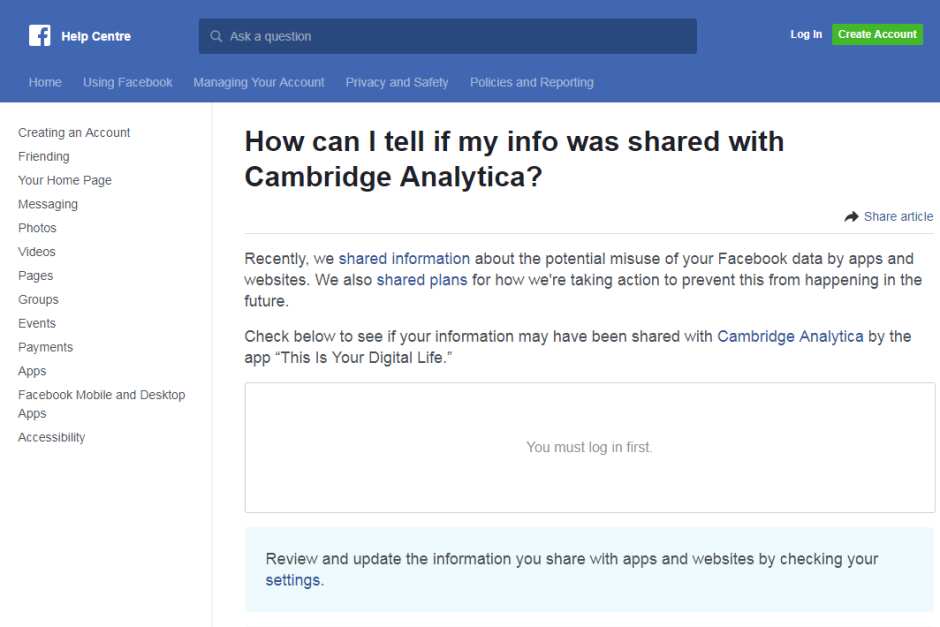The width and height of the screenshot is (940, 627).
Task: Open the settings link in the blue box
Action: tap(293, 580)
